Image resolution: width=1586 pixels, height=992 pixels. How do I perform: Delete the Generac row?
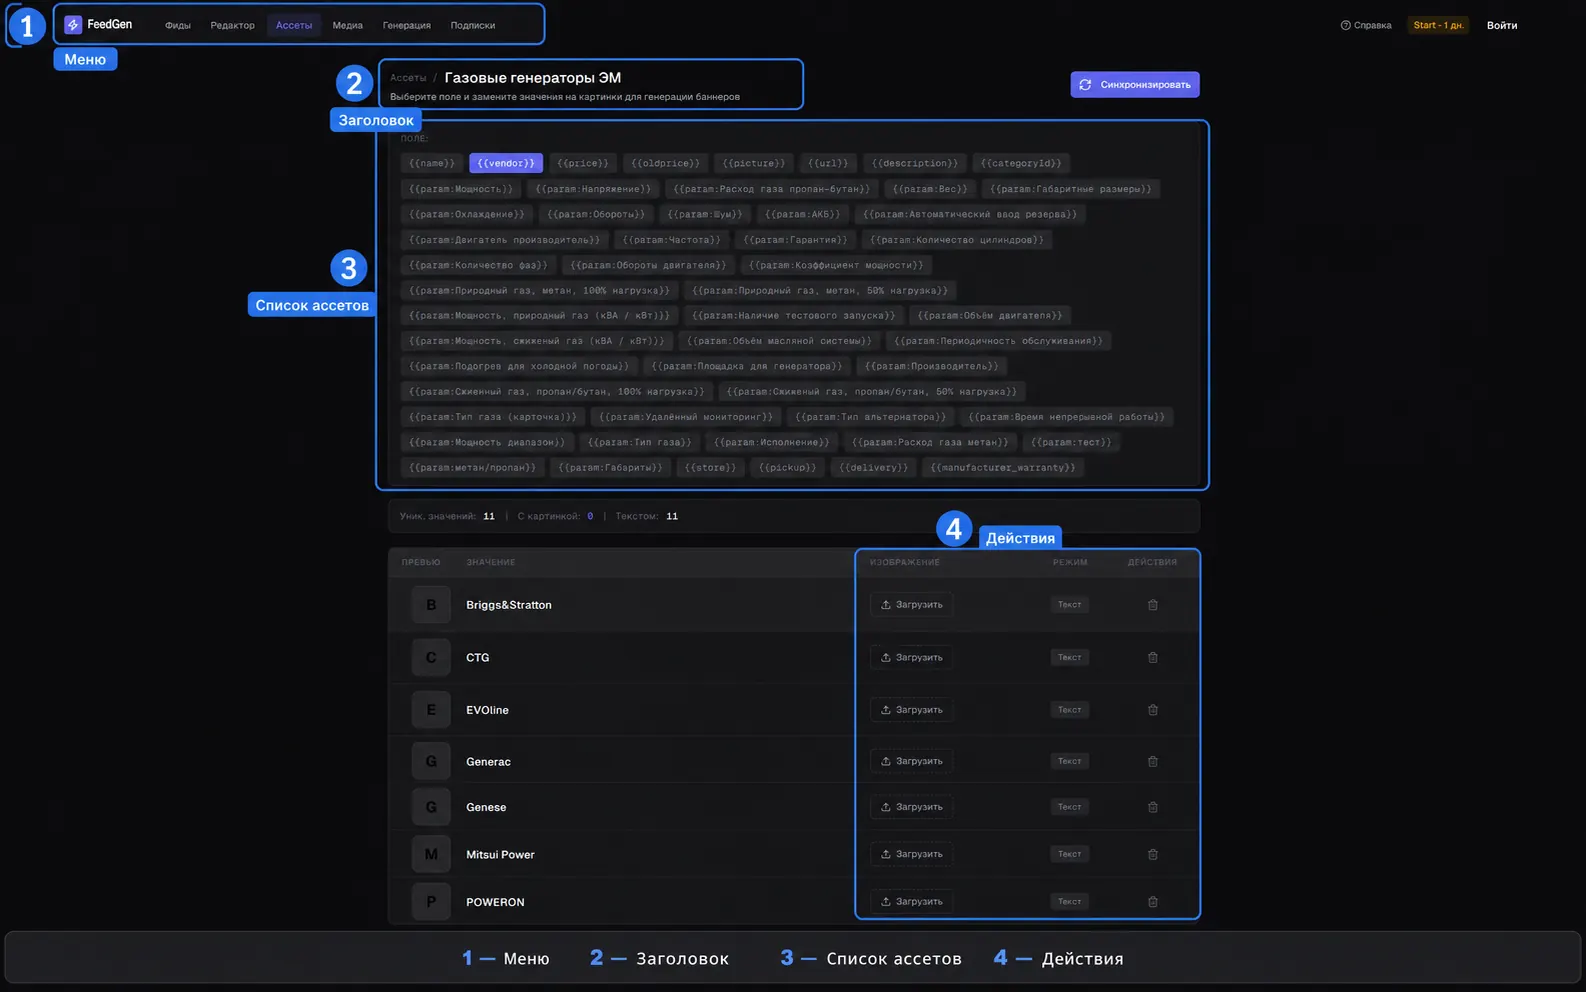pyautogui.click(x=1152, y=762)
